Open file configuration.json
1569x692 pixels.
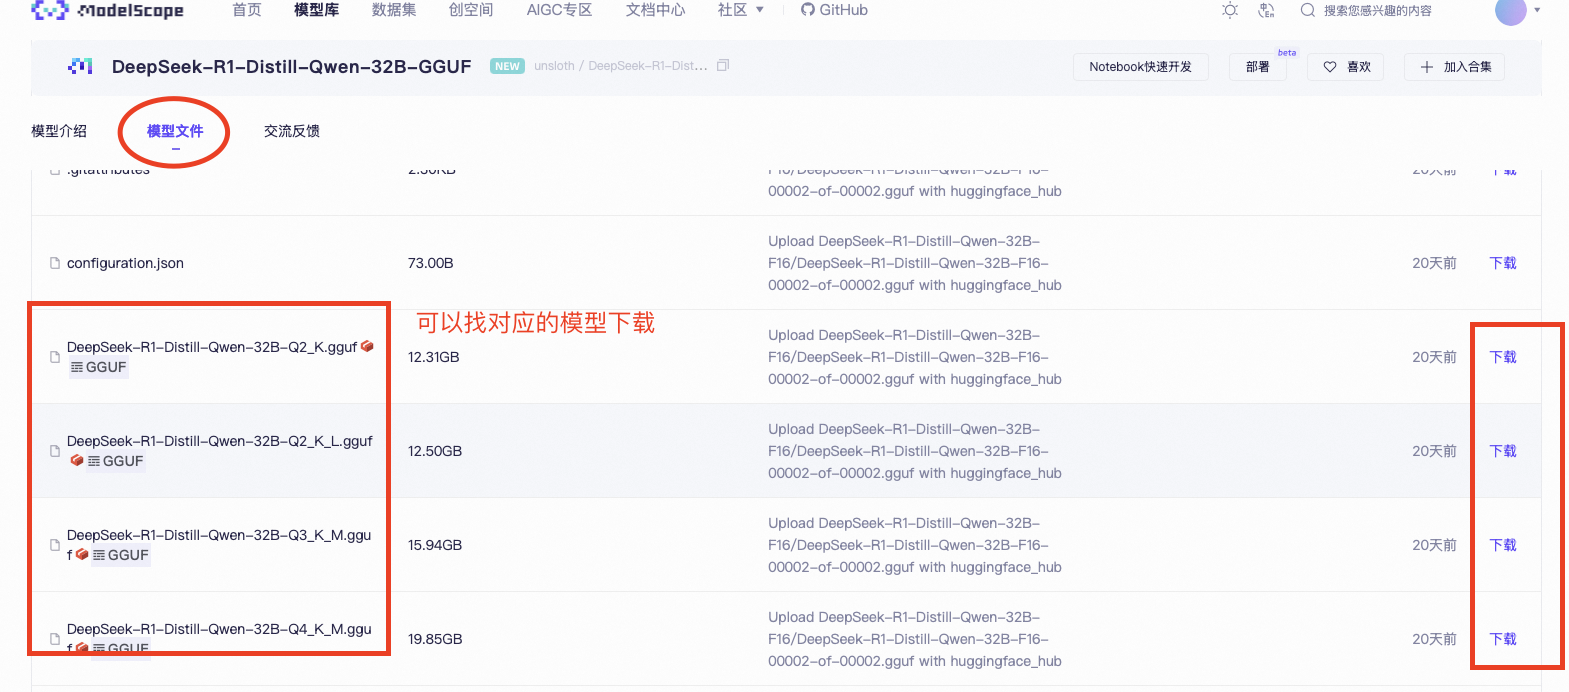coord(125,263)
